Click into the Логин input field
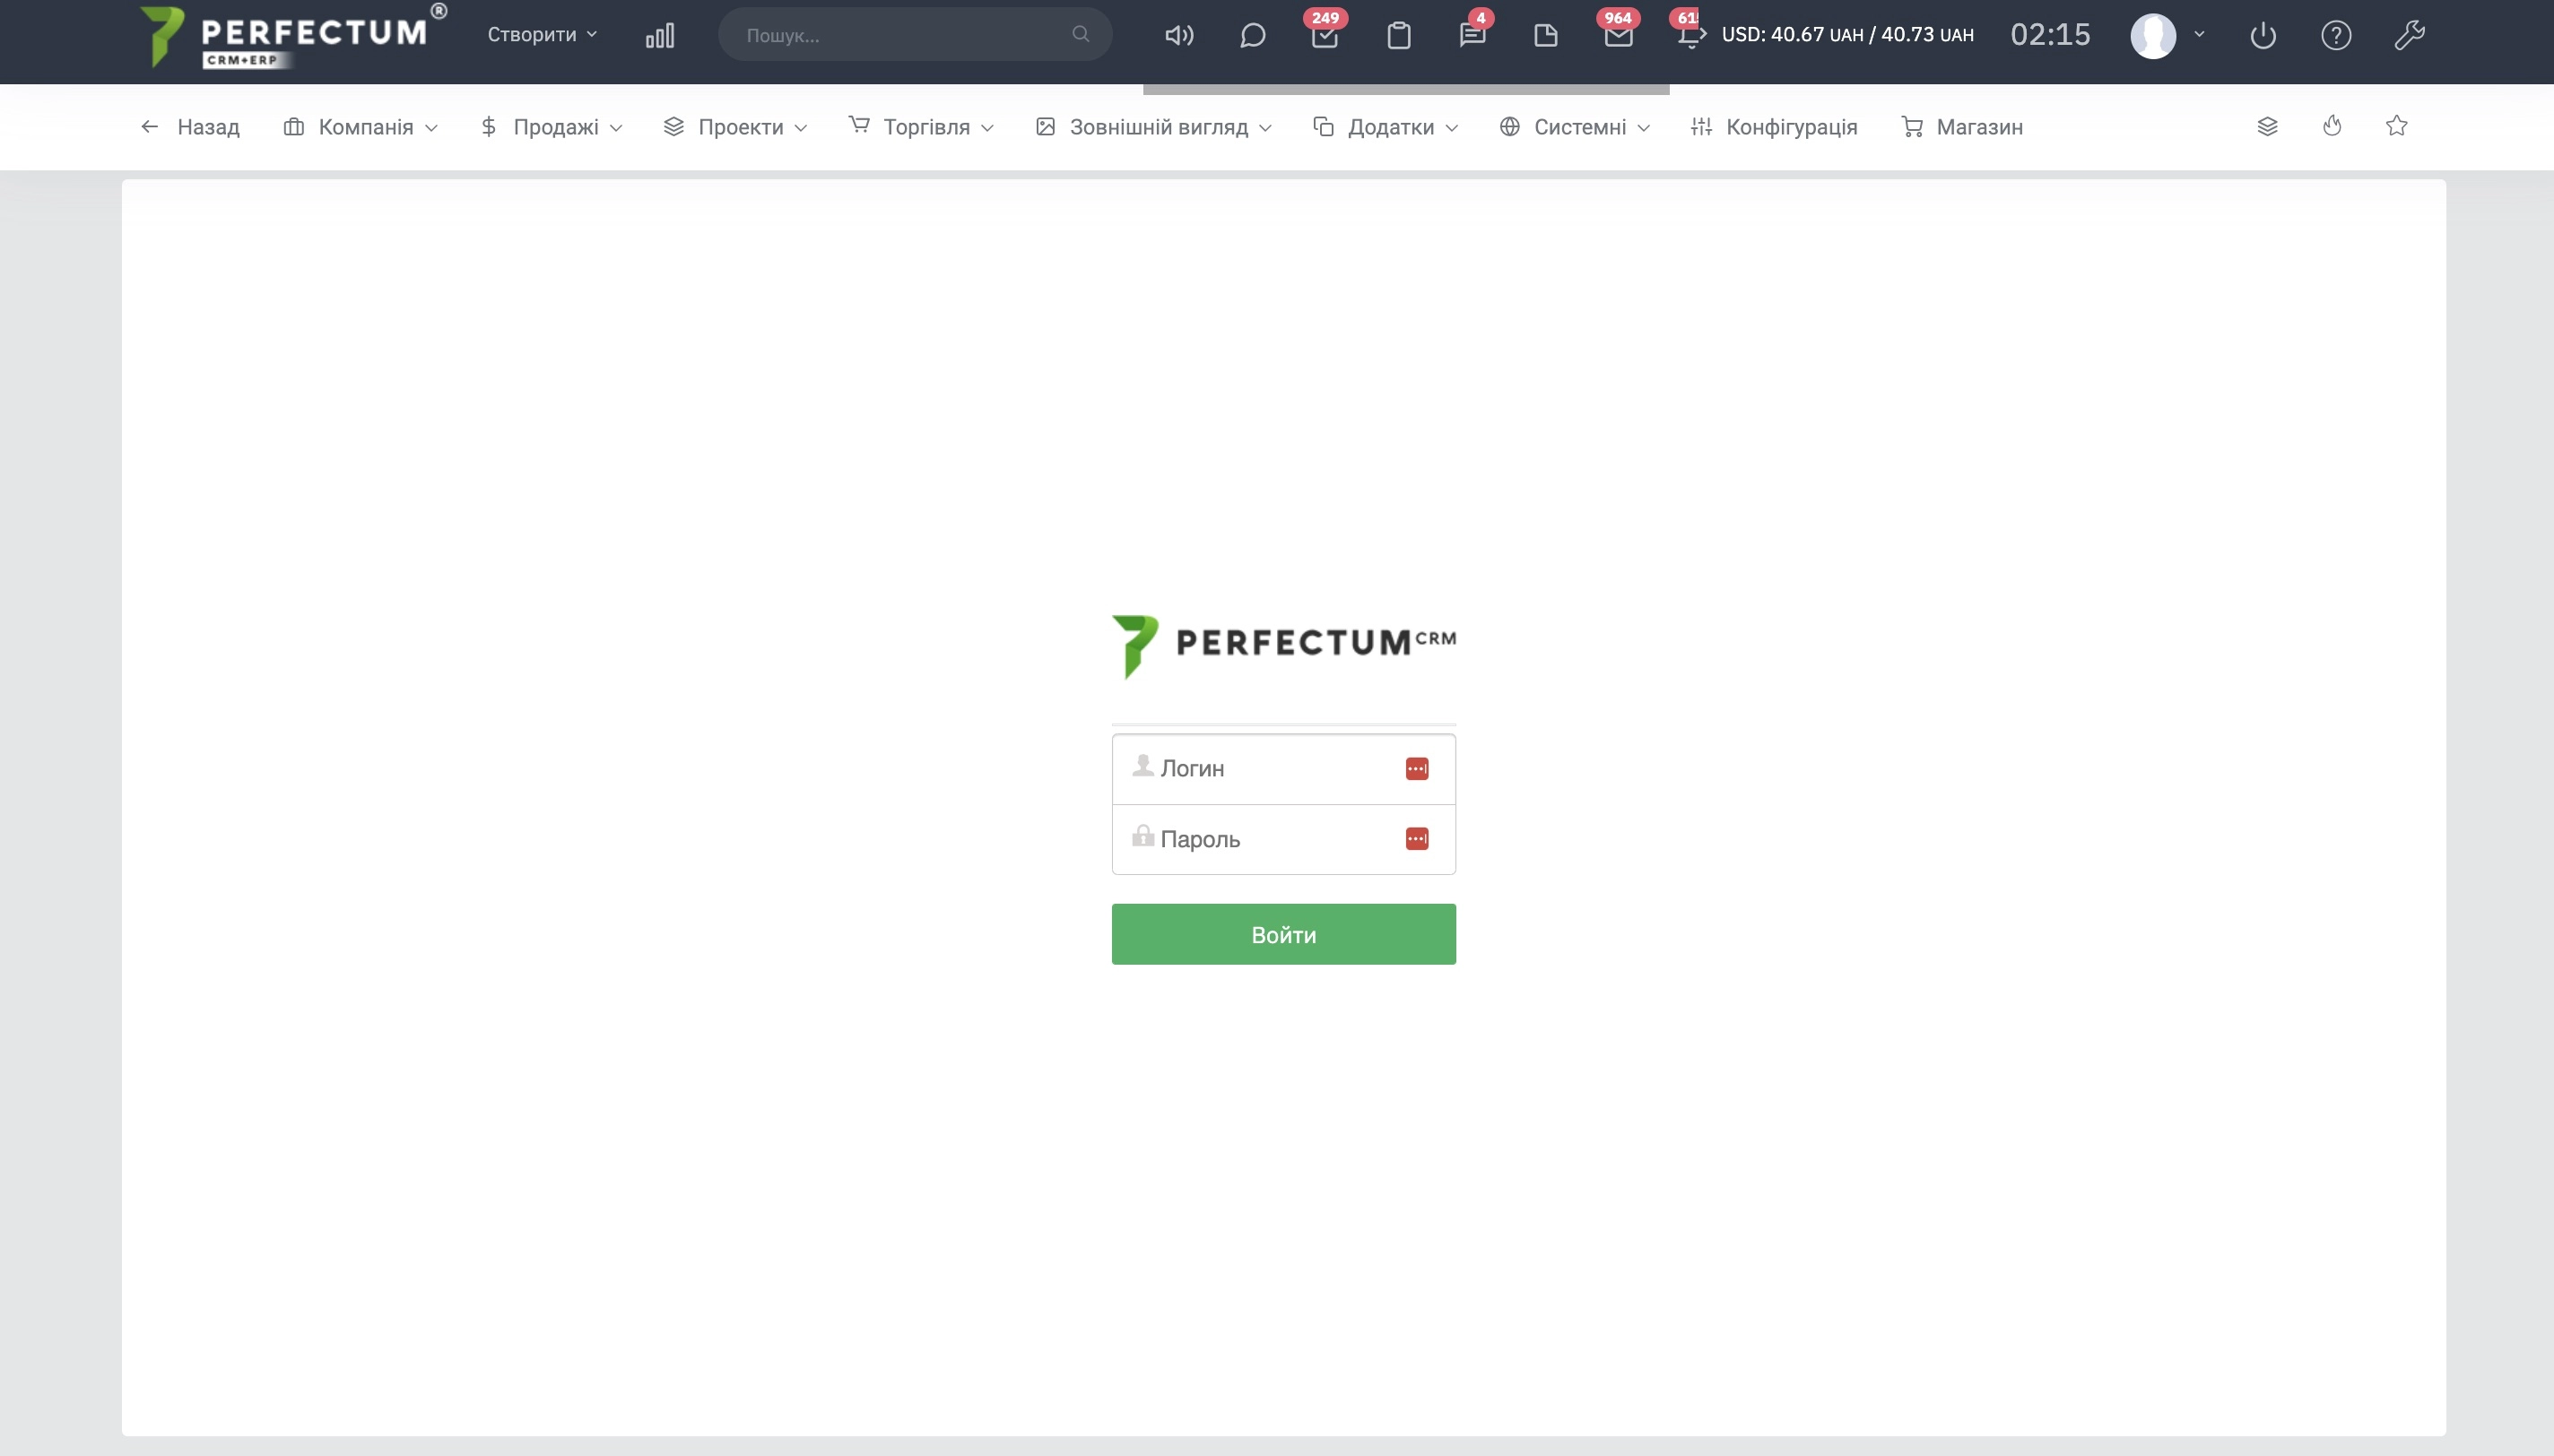 tap(1283, 769)
